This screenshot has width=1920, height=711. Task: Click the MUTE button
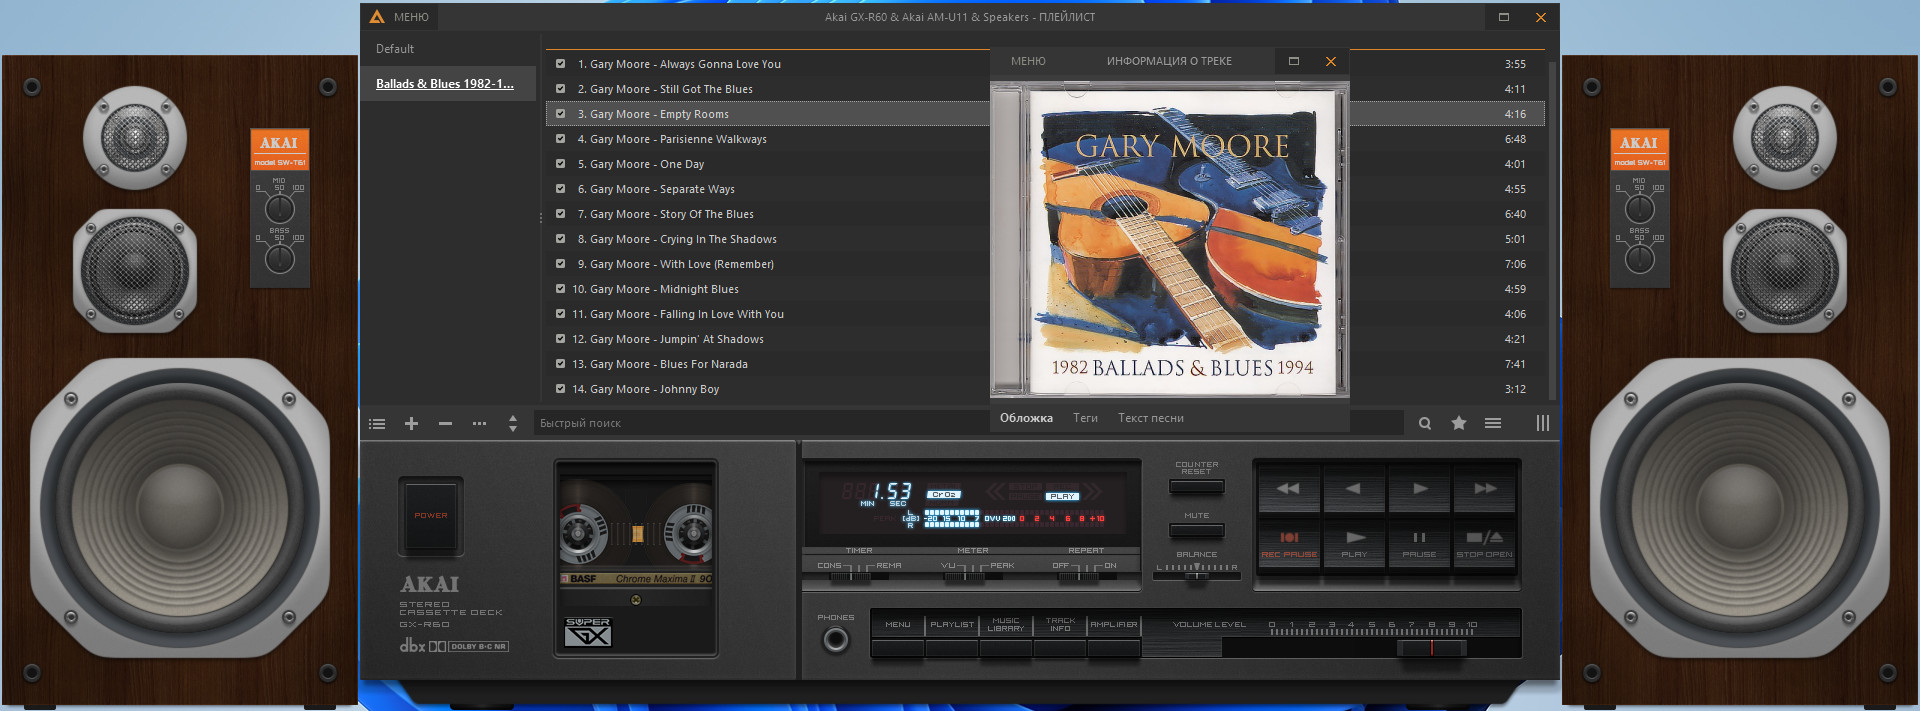pyautogui.click(x=1197, y=530)
